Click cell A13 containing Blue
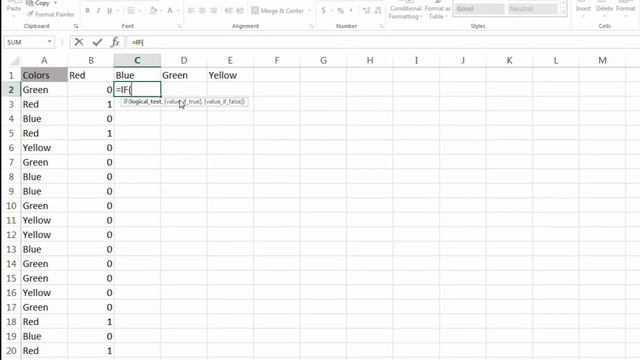 click(x=44, y=249)
